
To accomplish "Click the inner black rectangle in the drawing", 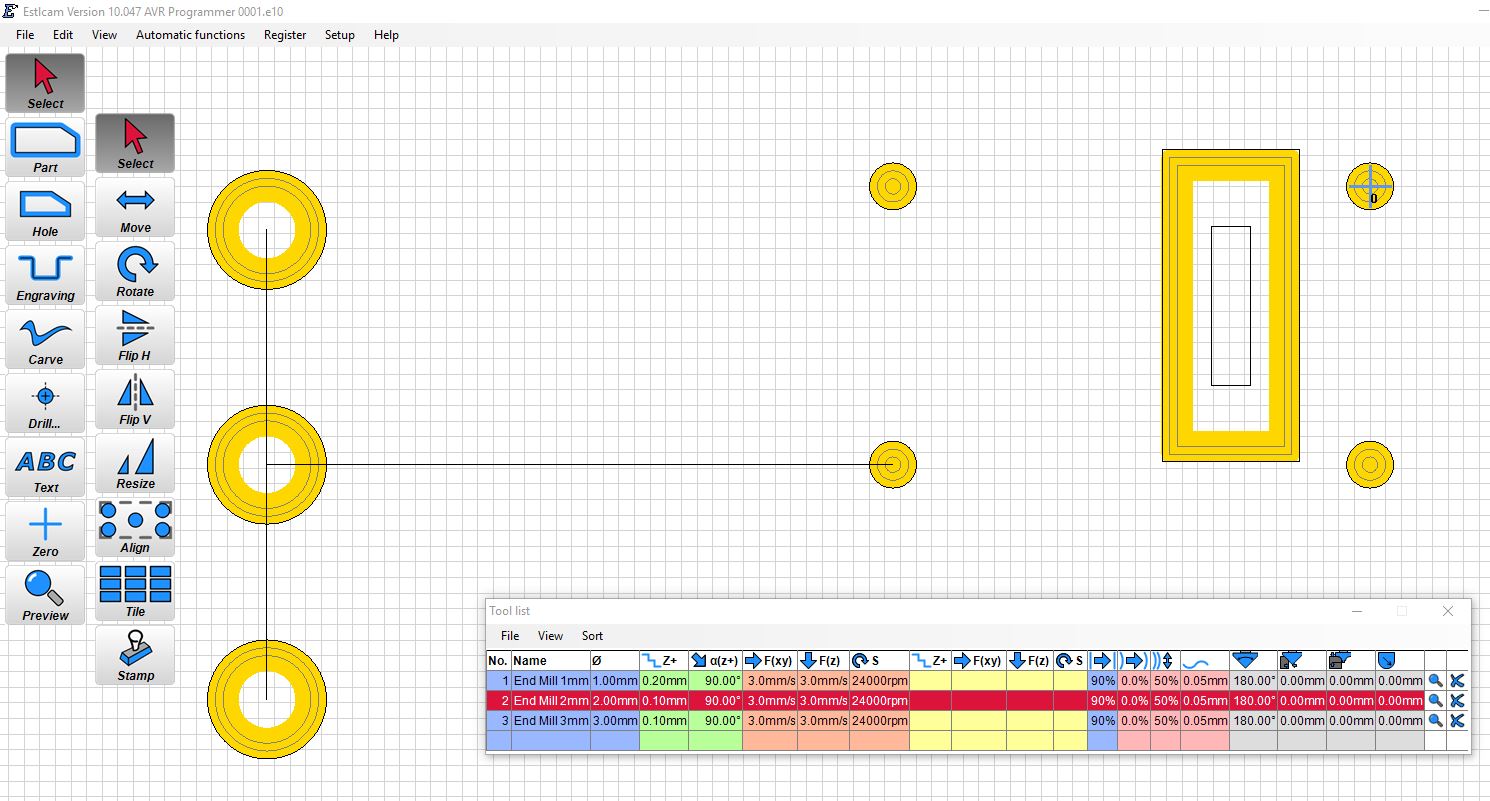I will click(x=1230, y=305).
